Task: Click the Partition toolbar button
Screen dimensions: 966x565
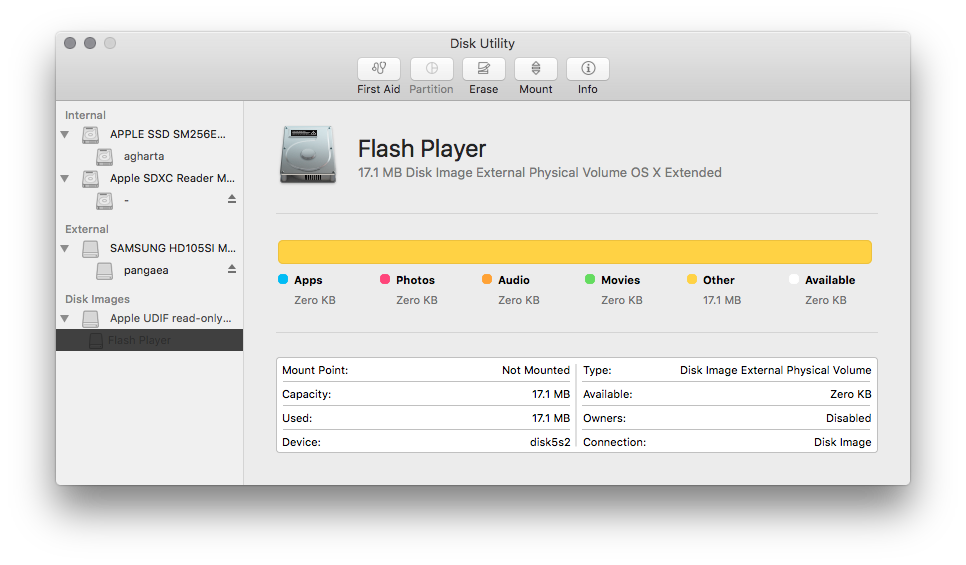Action: [431, 69]
